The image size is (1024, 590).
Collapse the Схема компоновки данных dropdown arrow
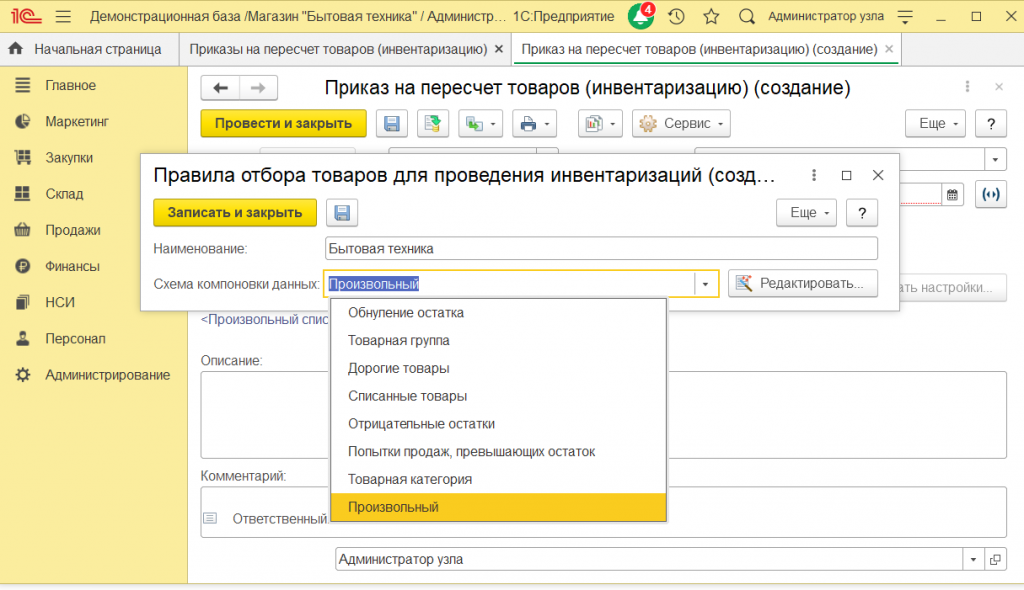click(705, 284)
